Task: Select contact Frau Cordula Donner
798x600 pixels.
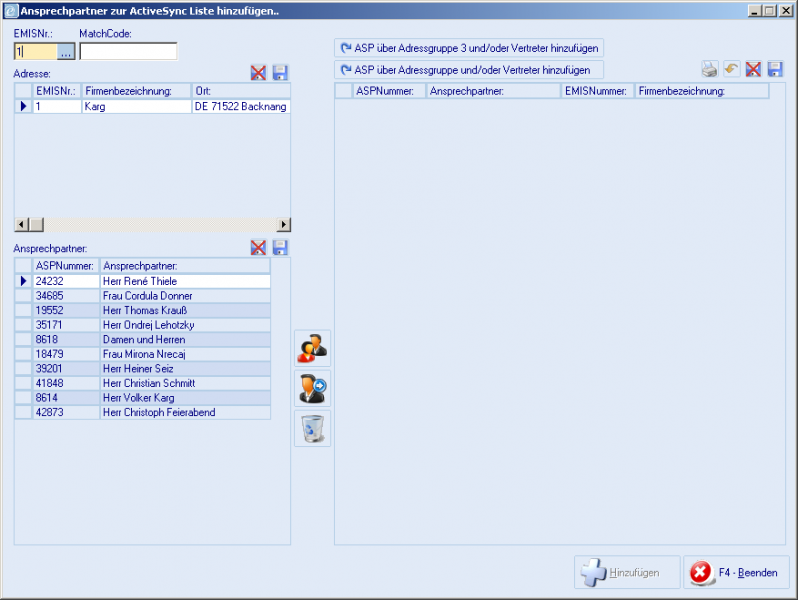Action: tap(185, 296)
